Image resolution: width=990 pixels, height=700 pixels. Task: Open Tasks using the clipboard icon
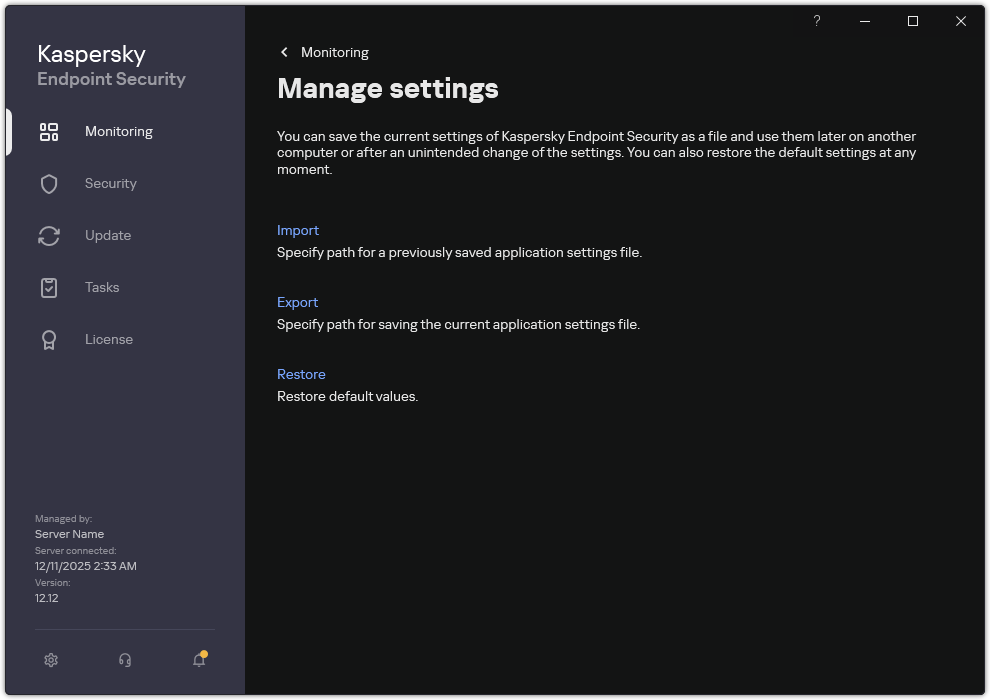click(49, 287)
